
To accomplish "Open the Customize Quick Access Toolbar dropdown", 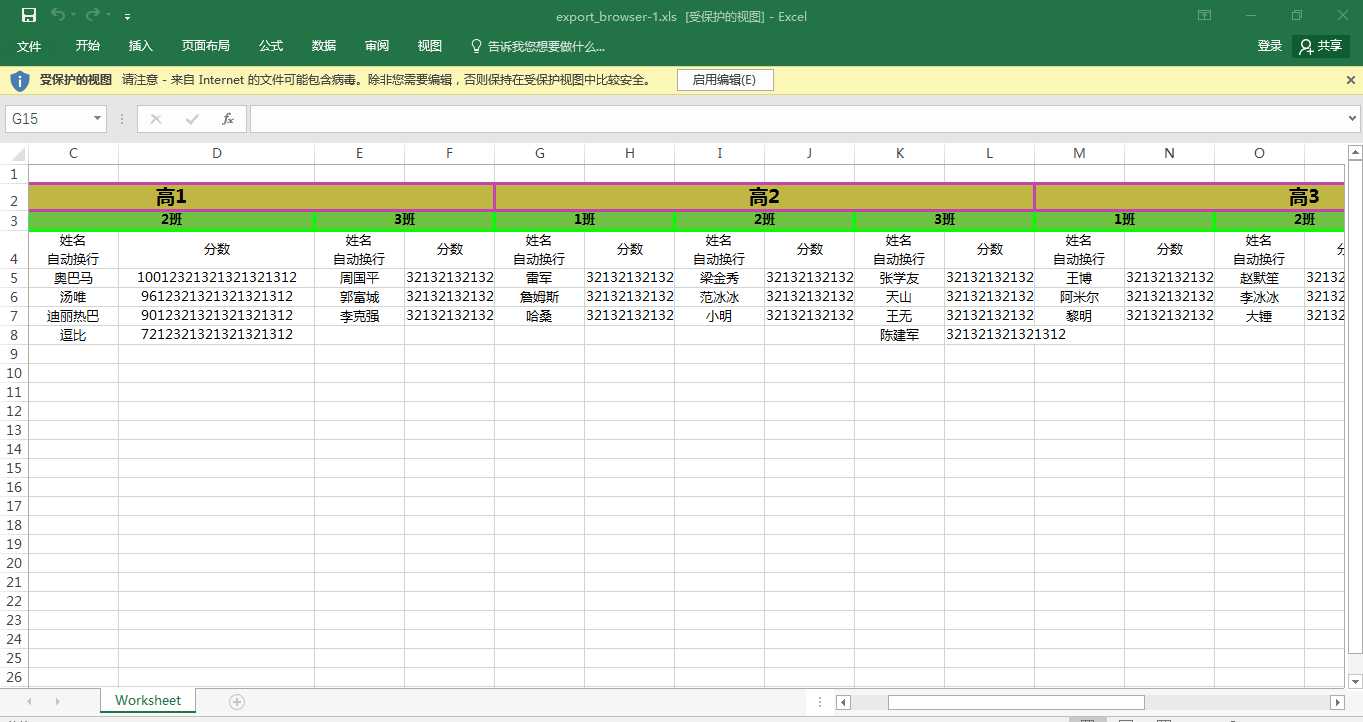I will [127, 17].
